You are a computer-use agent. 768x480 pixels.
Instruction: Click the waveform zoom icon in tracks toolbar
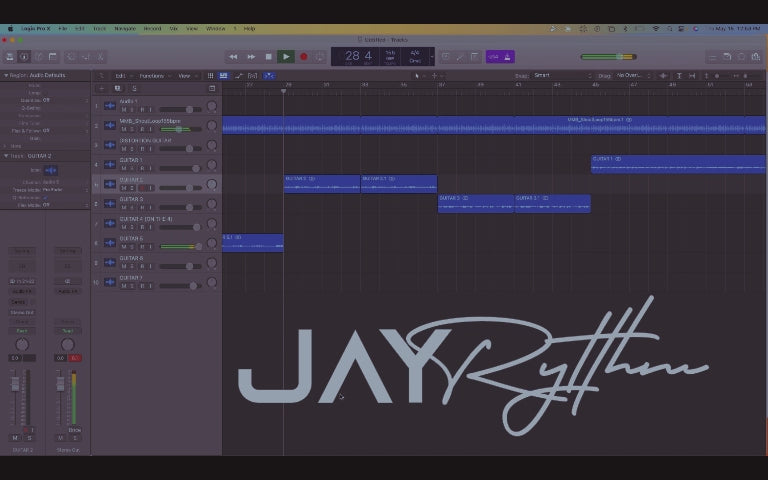click(x=663, y=76)
